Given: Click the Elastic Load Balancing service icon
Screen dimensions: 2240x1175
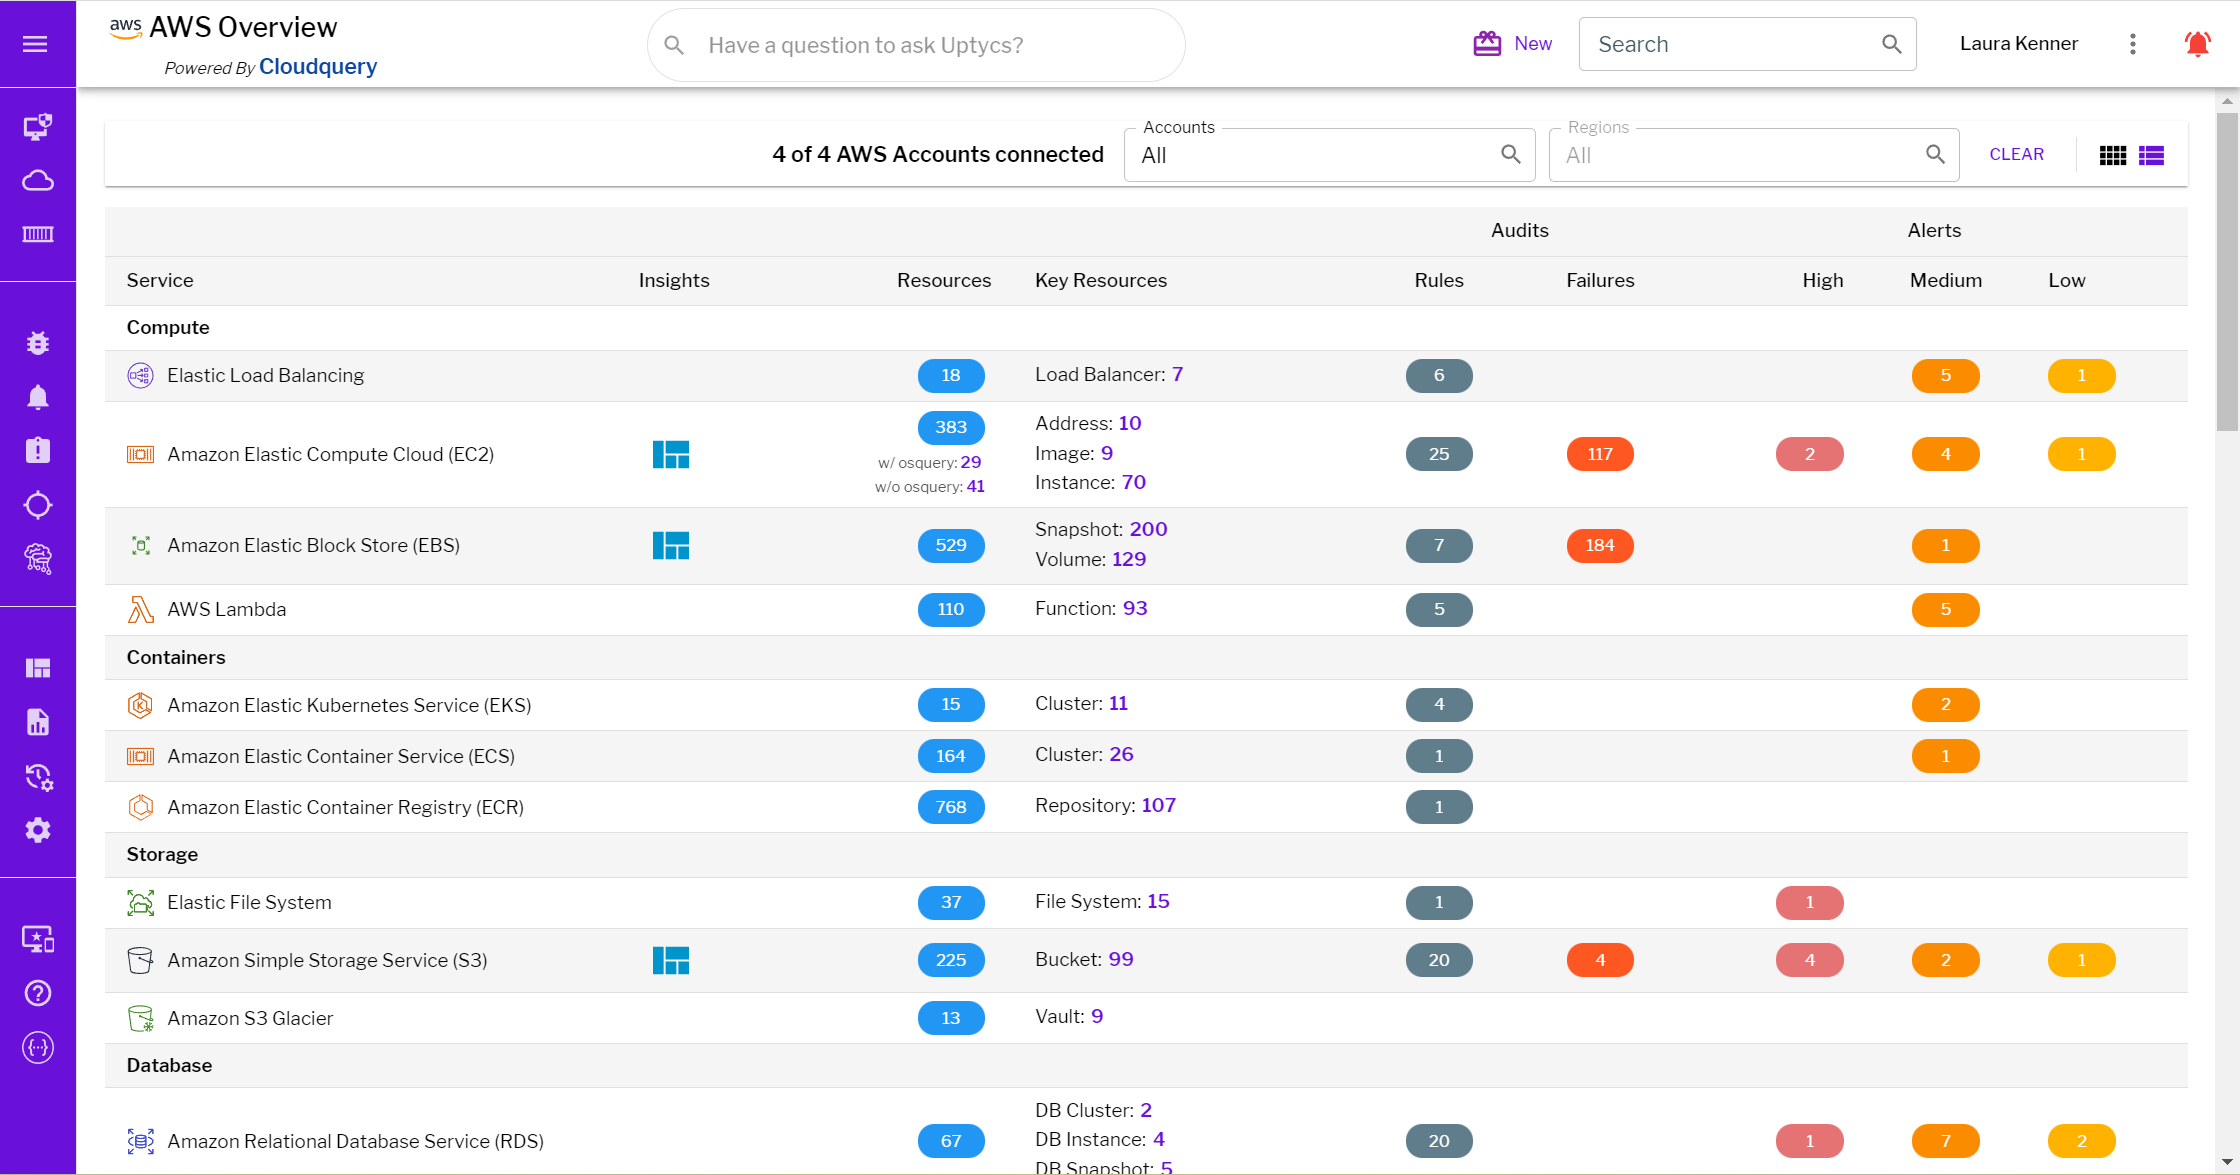Looking at the screenshot, I should (141, 373).
